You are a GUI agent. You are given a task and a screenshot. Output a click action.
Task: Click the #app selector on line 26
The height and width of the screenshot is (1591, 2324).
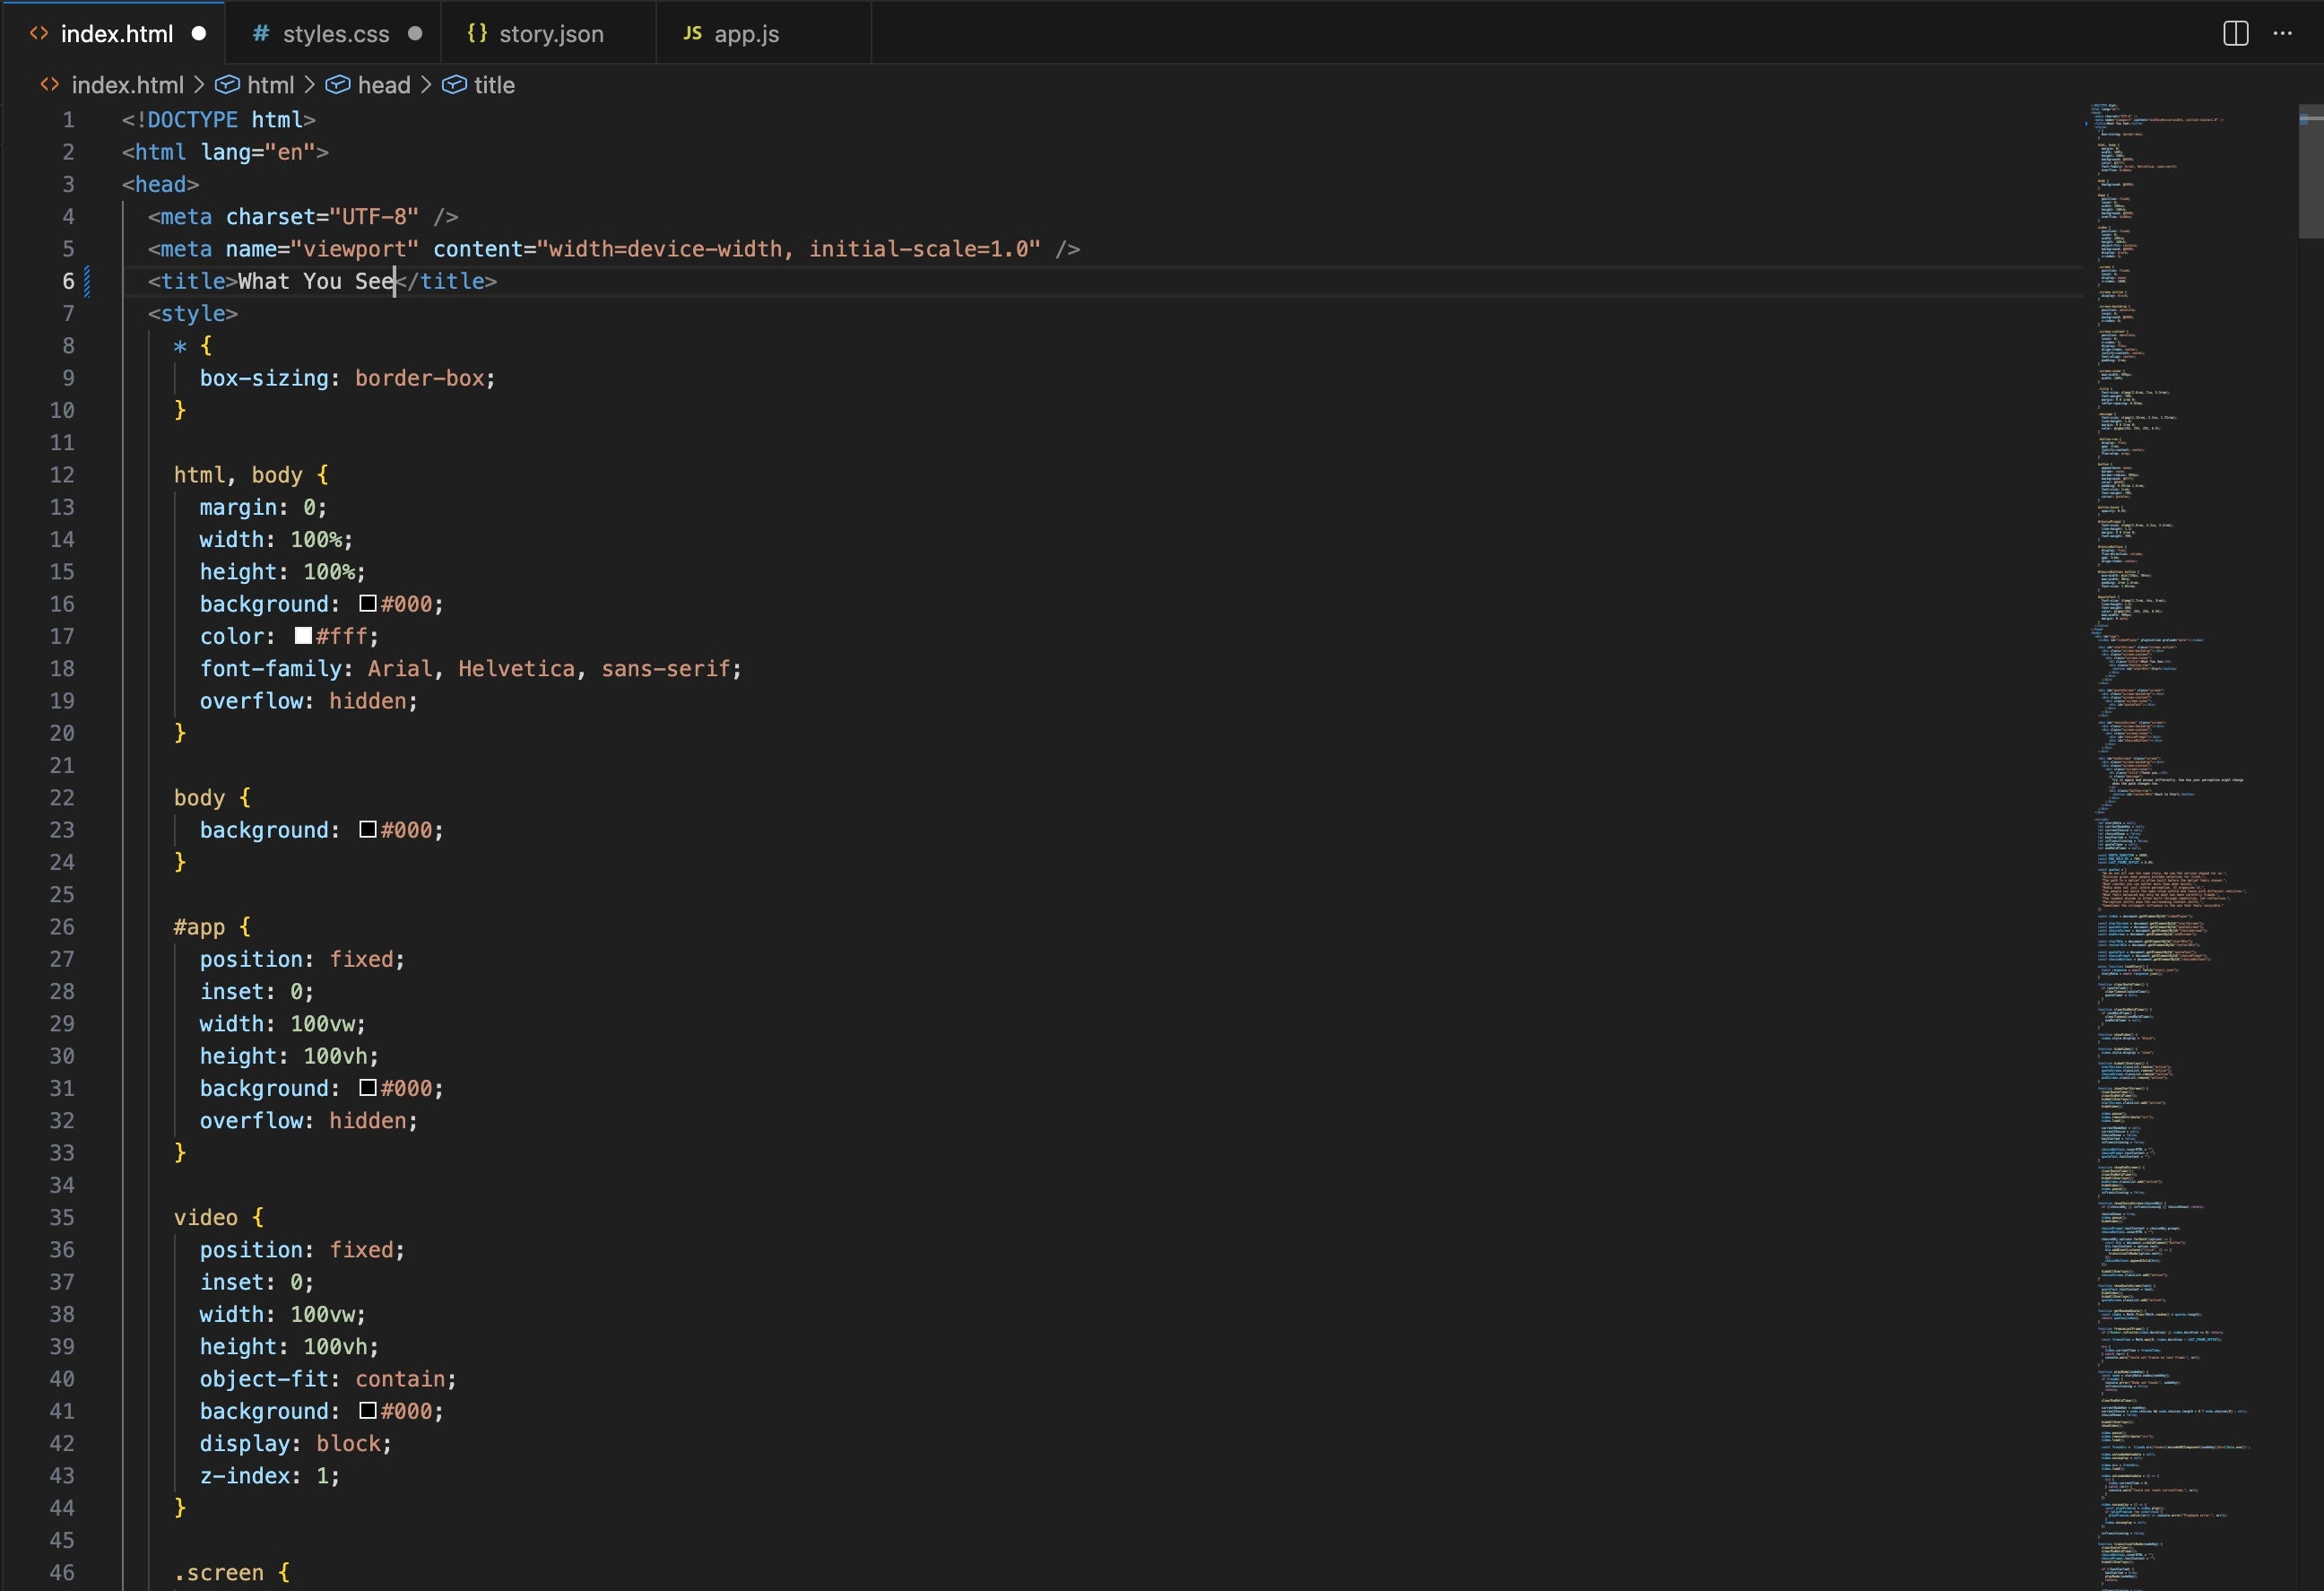(199, 926)
